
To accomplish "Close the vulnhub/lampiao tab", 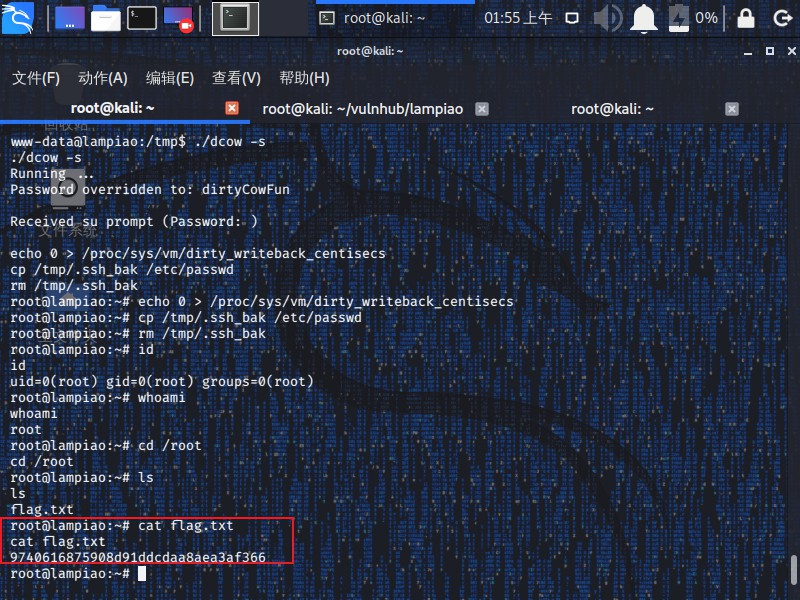I will [x=482, y=109].
